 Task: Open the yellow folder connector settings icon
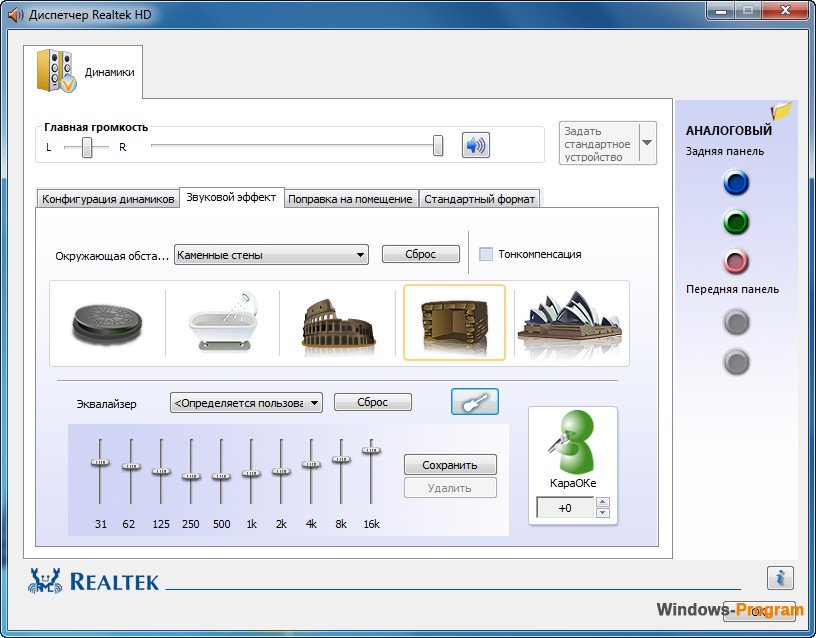point(781,110)
